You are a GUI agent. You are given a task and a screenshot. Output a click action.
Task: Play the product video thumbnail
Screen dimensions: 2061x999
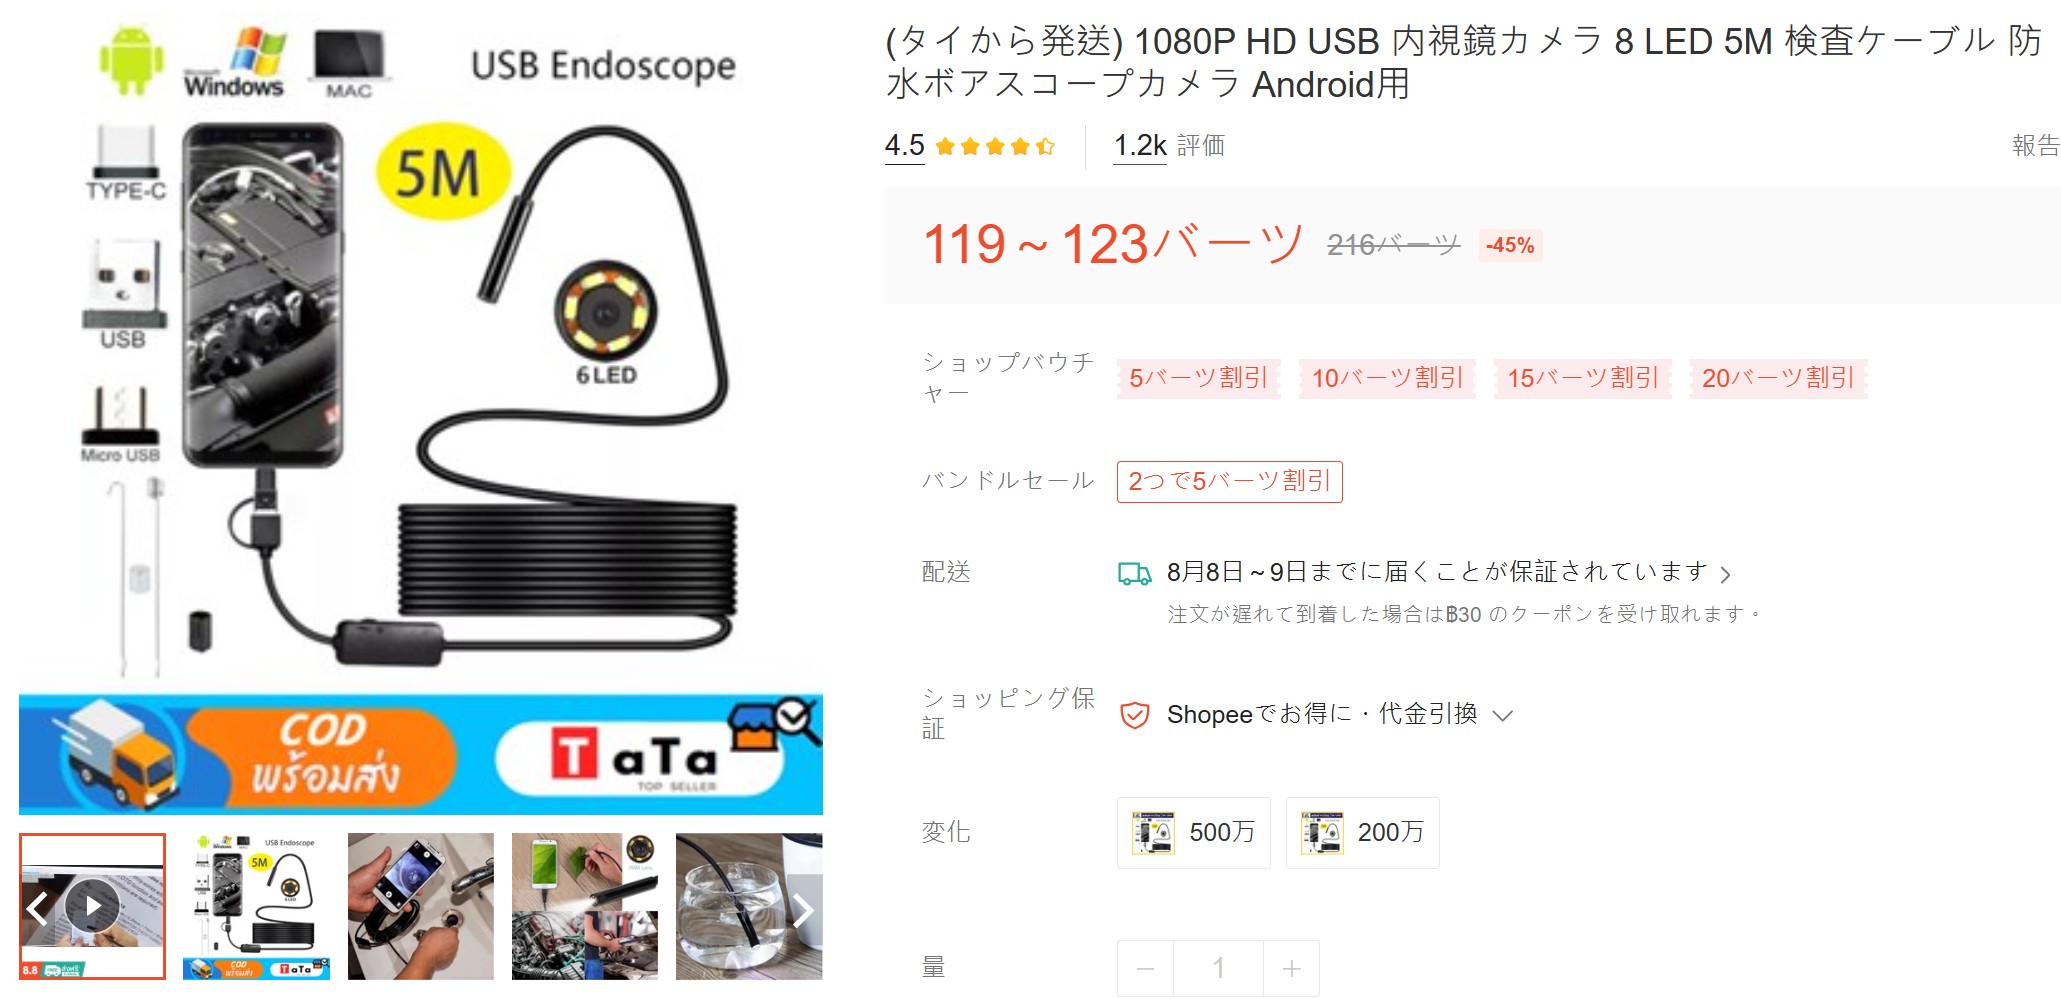click(92, 905)
